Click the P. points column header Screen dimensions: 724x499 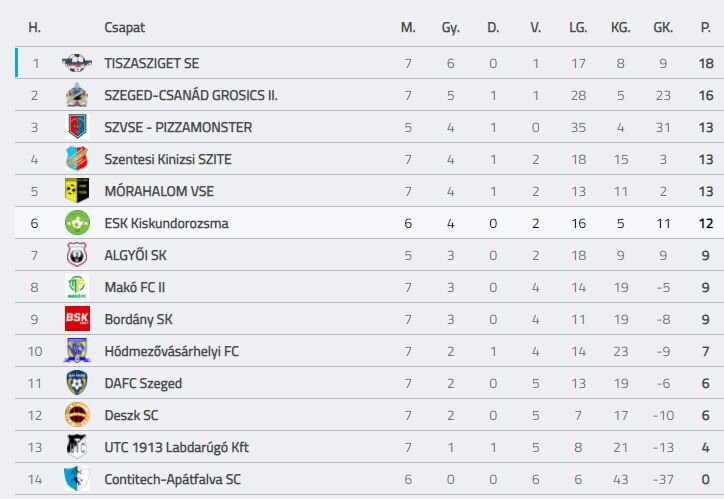706,28
